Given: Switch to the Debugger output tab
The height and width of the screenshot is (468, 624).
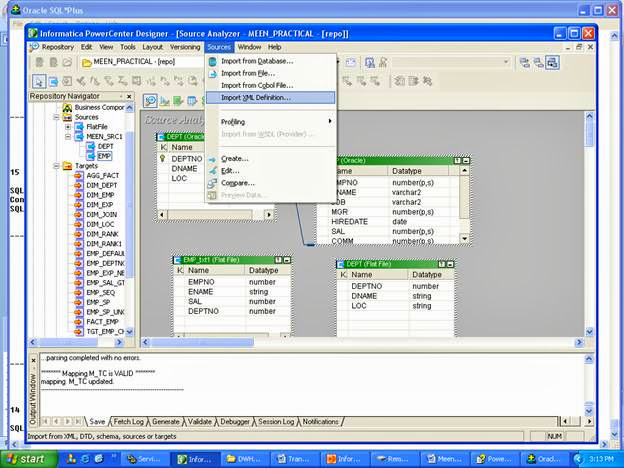Looking at the screenshot, I should [x=235, y=421].
